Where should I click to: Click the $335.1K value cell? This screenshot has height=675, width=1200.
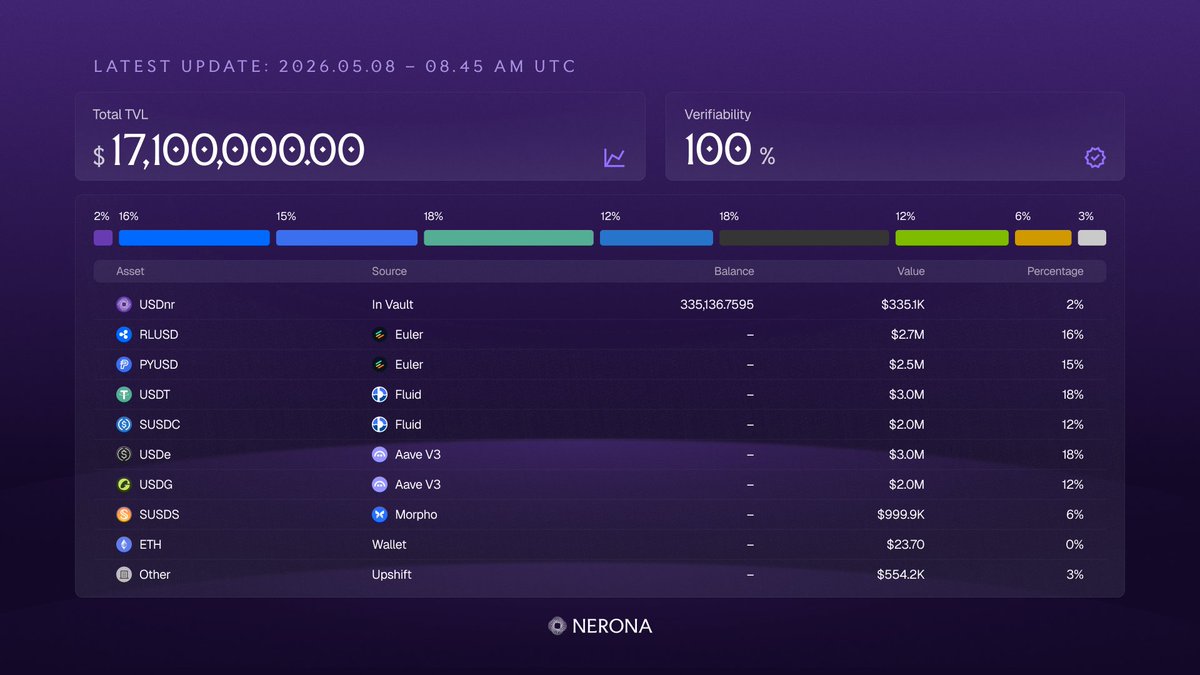[901, 304]
